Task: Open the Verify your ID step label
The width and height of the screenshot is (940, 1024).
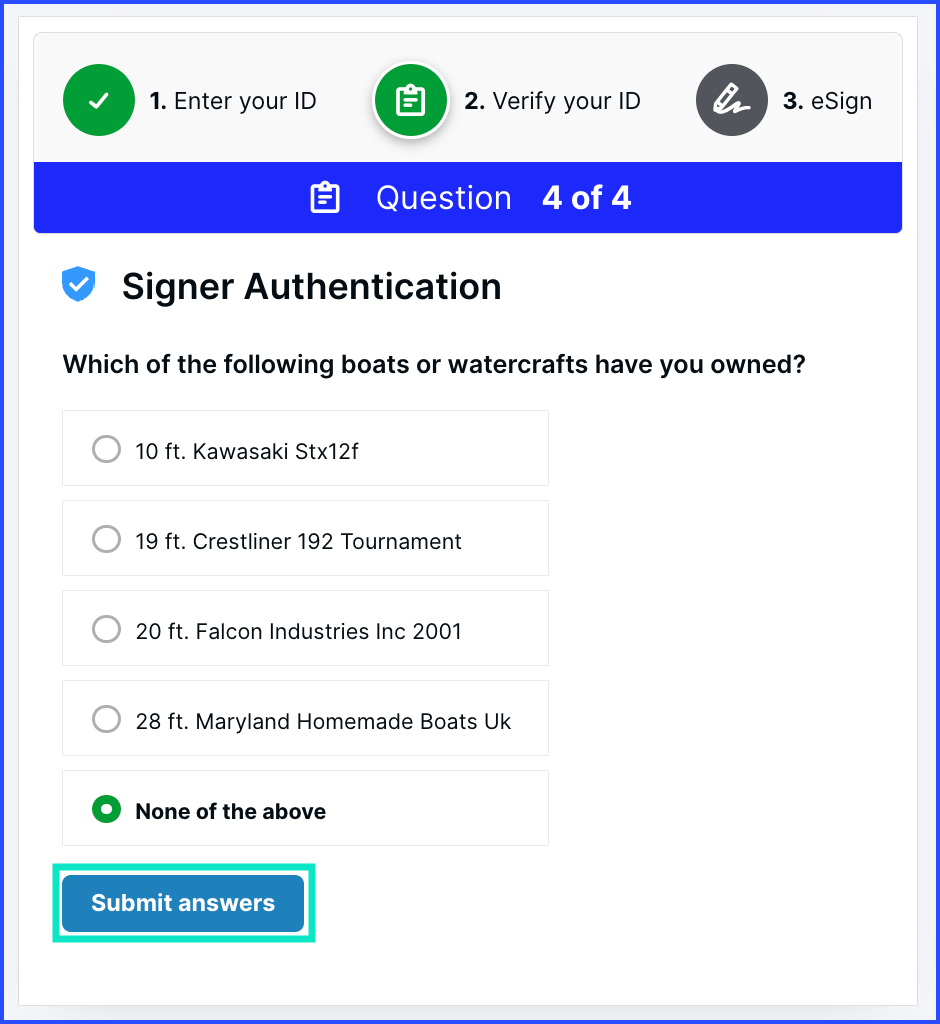Action: [x=552, y=101]
